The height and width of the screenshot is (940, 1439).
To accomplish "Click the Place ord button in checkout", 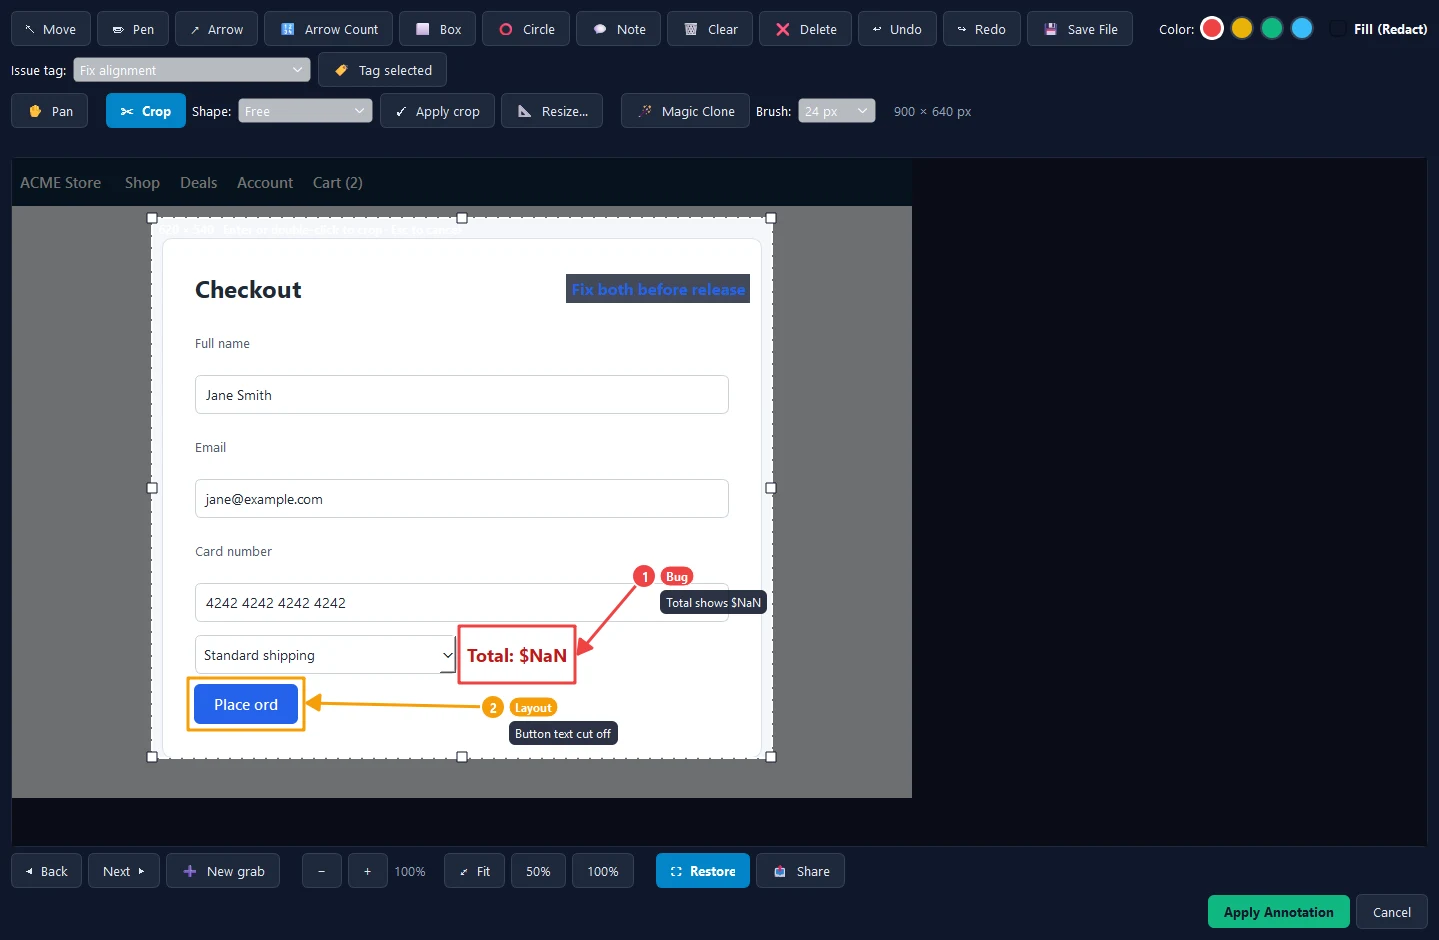I will coord(246,704).
